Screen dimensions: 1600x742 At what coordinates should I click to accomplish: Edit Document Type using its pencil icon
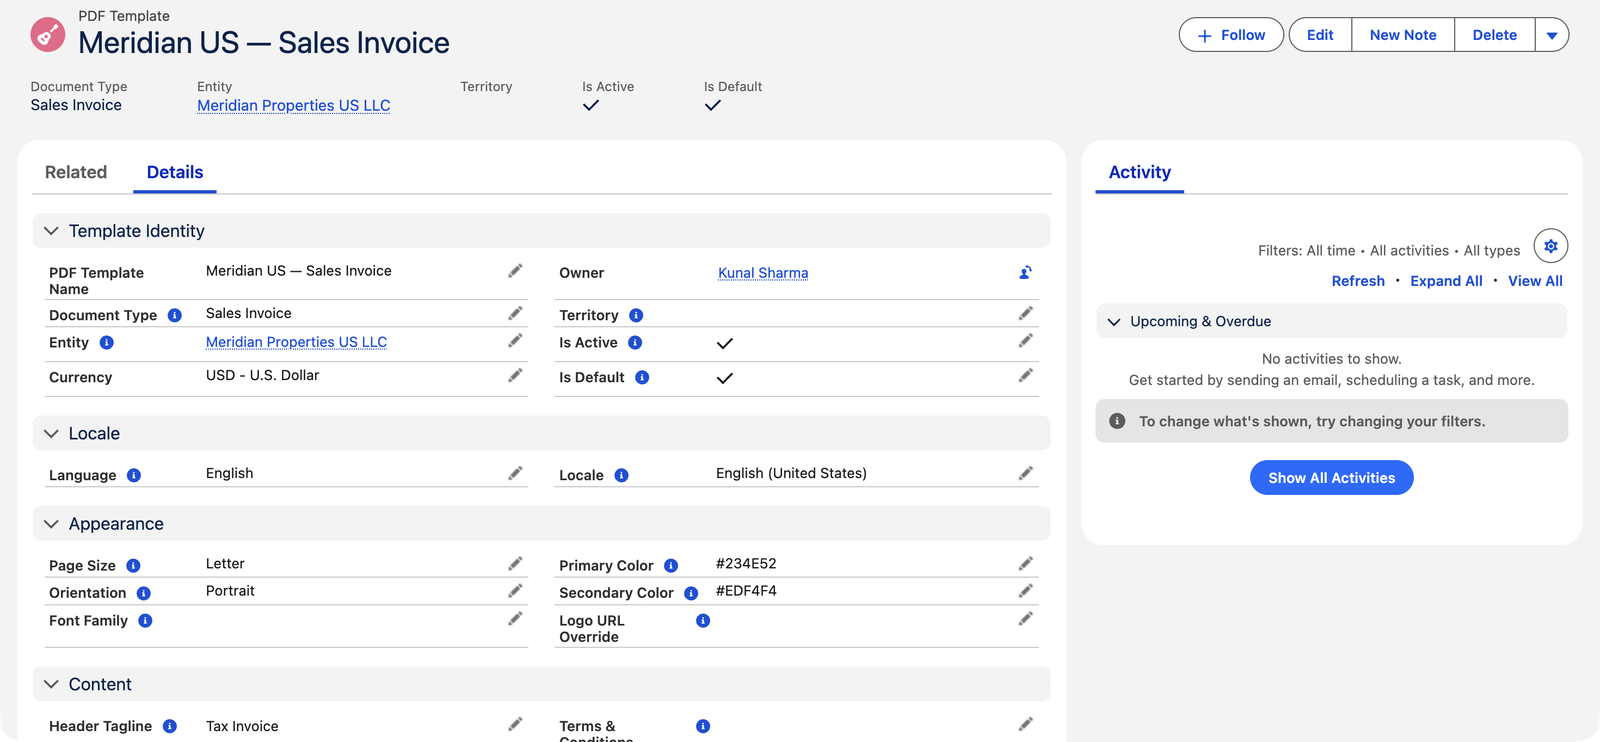point(515,314)
